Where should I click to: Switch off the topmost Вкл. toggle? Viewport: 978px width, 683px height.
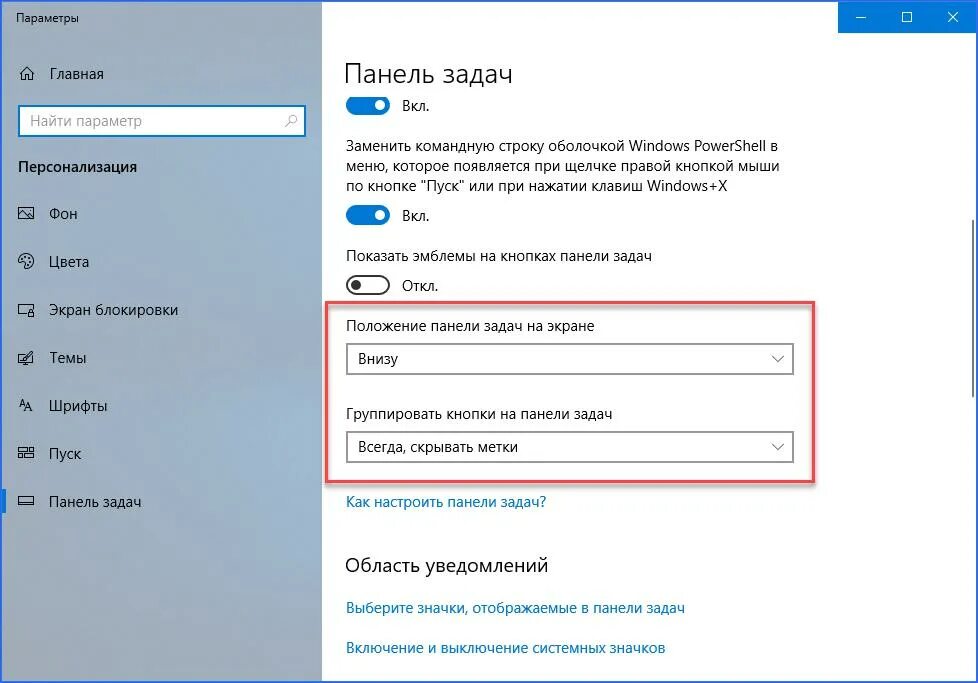tap(368, 105)
